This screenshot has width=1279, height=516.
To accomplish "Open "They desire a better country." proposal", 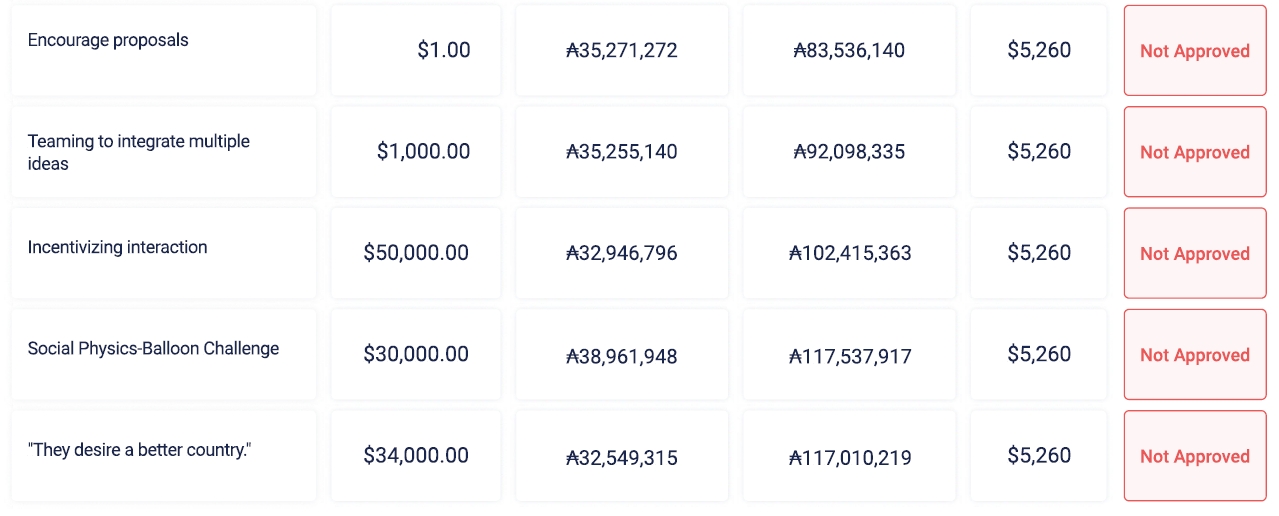I will coord(138,450).
